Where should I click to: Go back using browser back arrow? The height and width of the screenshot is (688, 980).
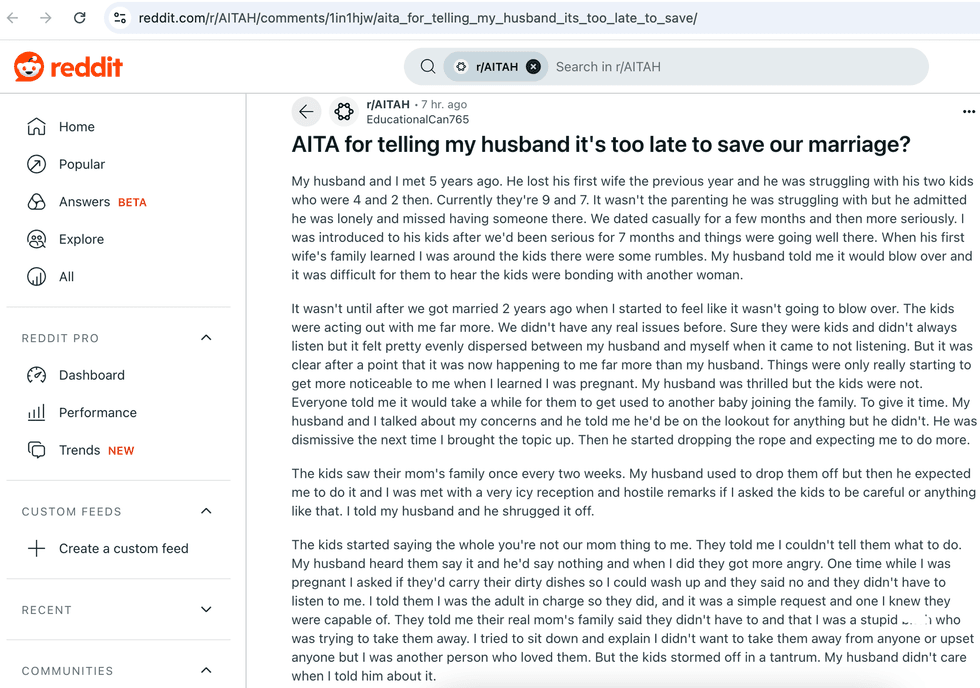(12, 17)
